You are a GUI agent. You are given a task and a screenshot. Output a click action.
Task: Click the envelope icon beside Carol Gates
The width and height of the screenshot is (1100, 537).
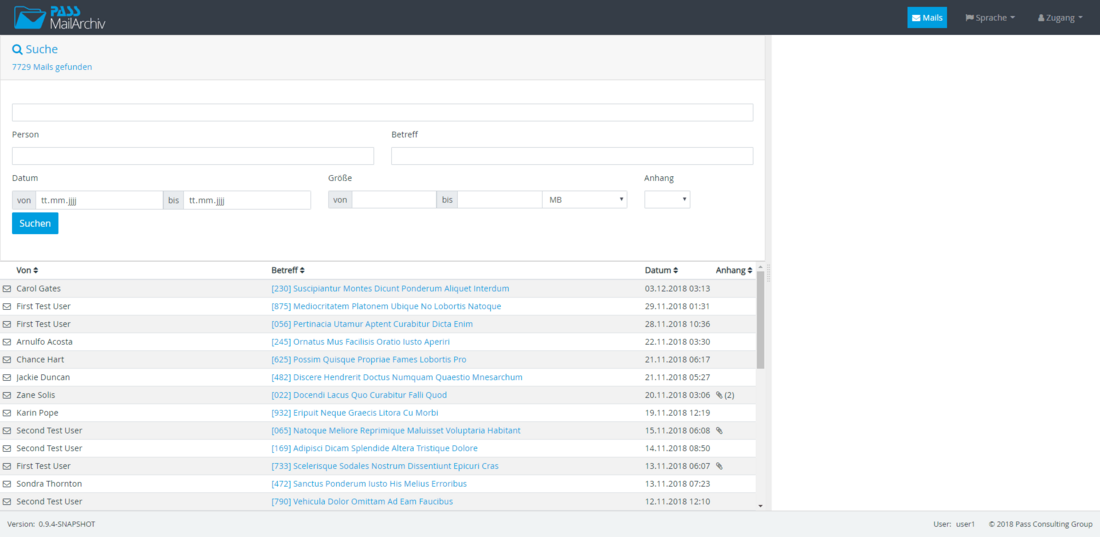tap(7, 289)
